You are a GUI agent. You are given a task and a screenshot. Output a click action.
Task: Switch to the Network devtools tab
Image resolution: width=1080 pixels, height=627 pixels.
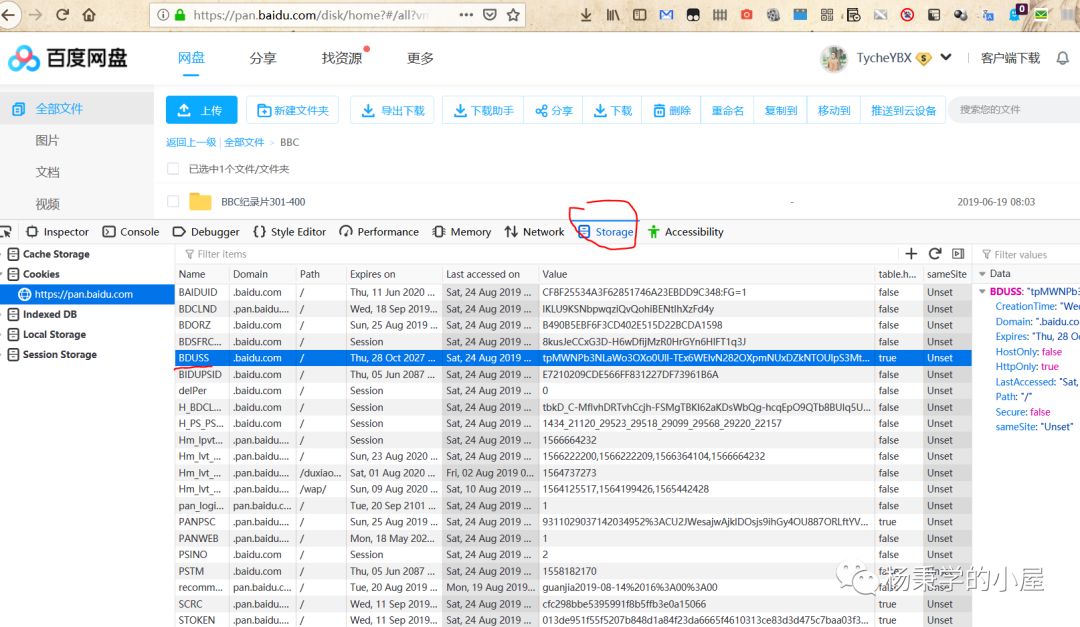(x=535, y=232)
